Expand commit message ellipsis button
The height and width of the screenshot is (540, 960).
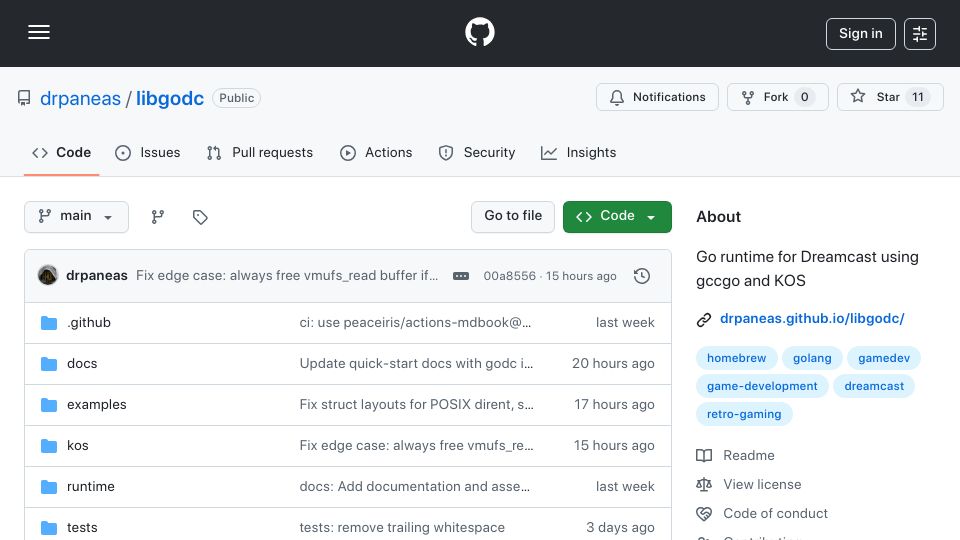pyautogui.click(x=461, y=276)
